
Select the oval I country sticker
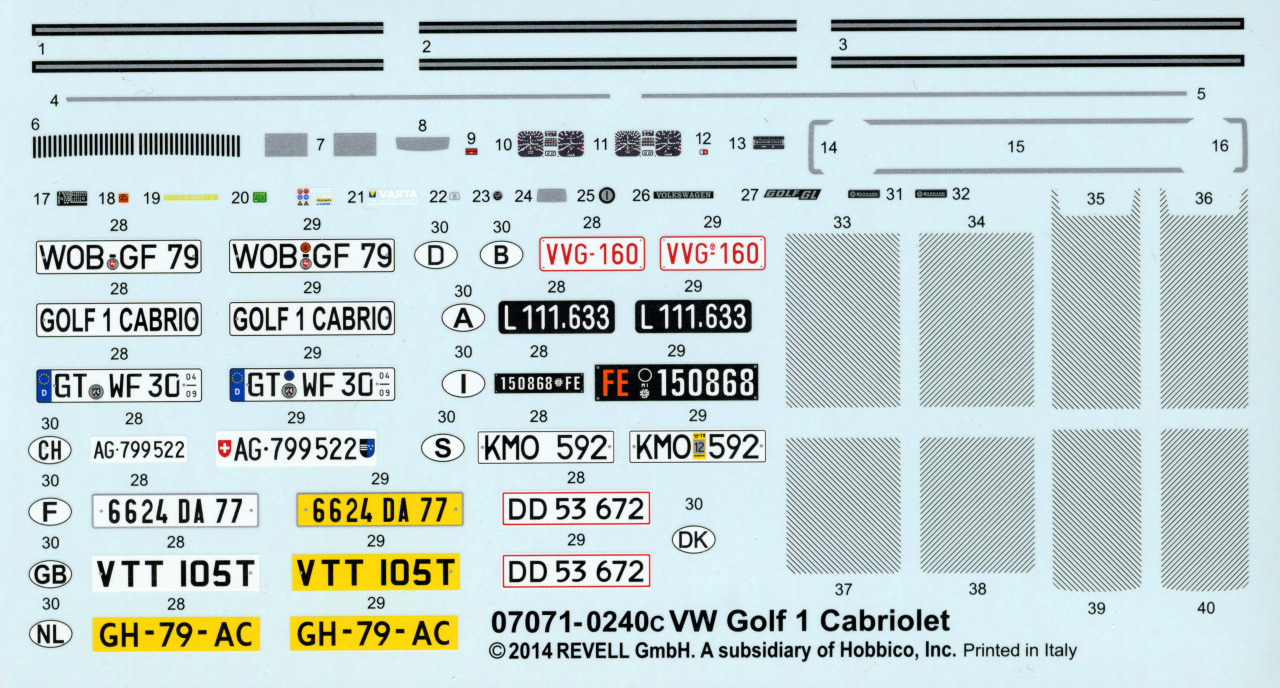pos(463,383)
